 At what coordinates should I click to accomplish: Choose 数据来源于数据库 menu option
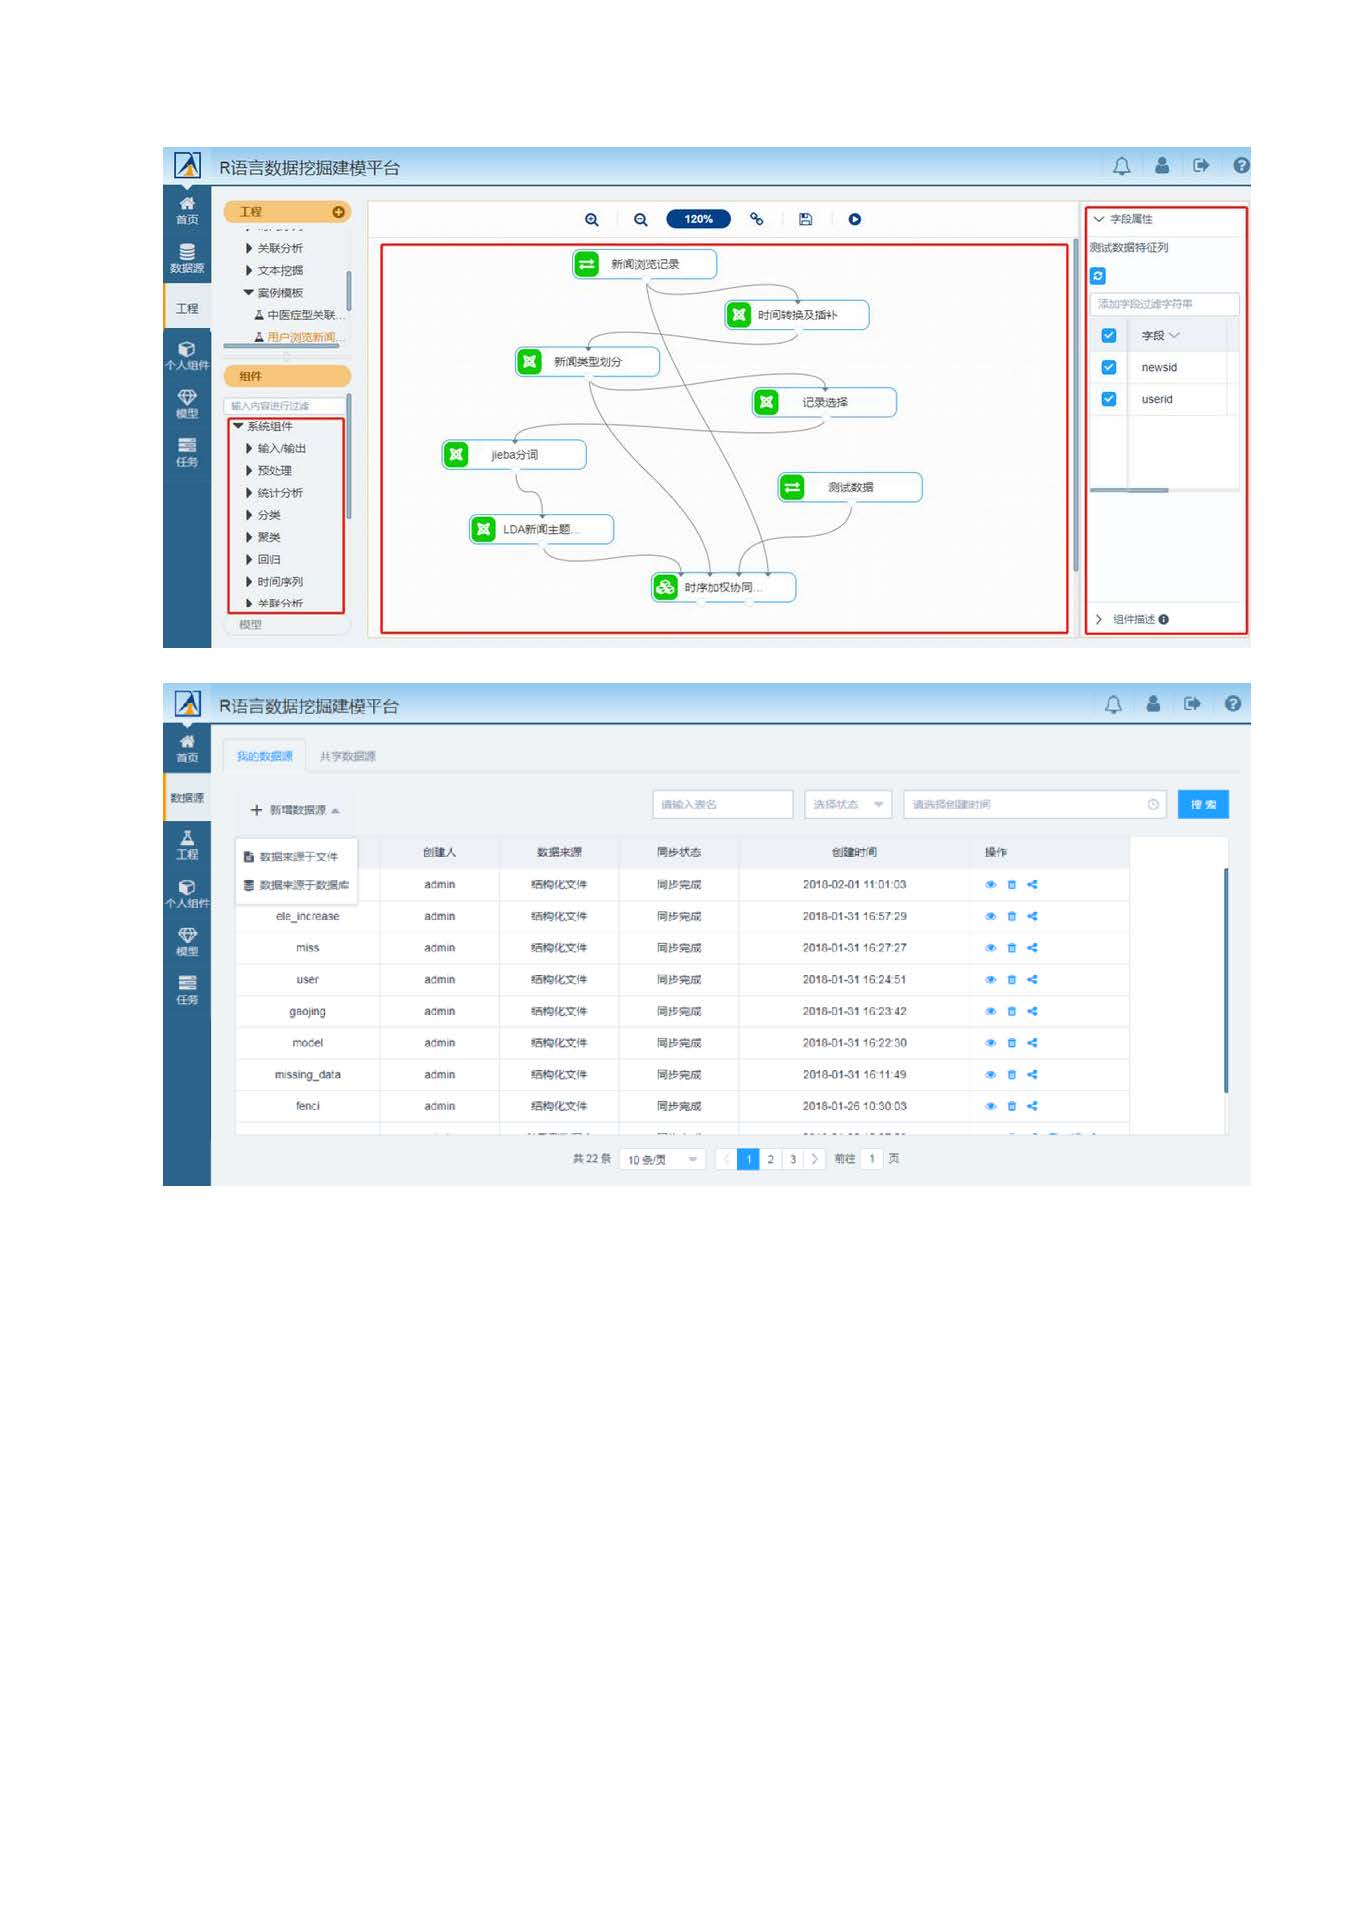coord(296,885)
